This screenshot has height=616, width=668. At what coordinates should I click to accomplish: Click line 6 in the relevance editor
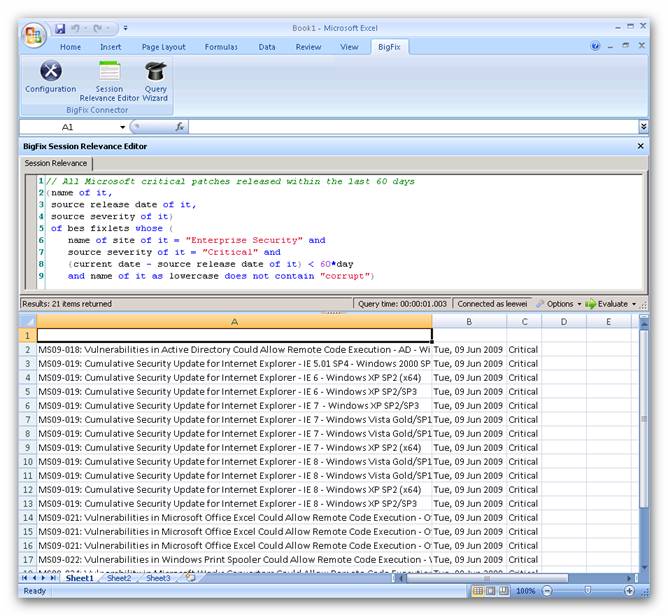197,240
